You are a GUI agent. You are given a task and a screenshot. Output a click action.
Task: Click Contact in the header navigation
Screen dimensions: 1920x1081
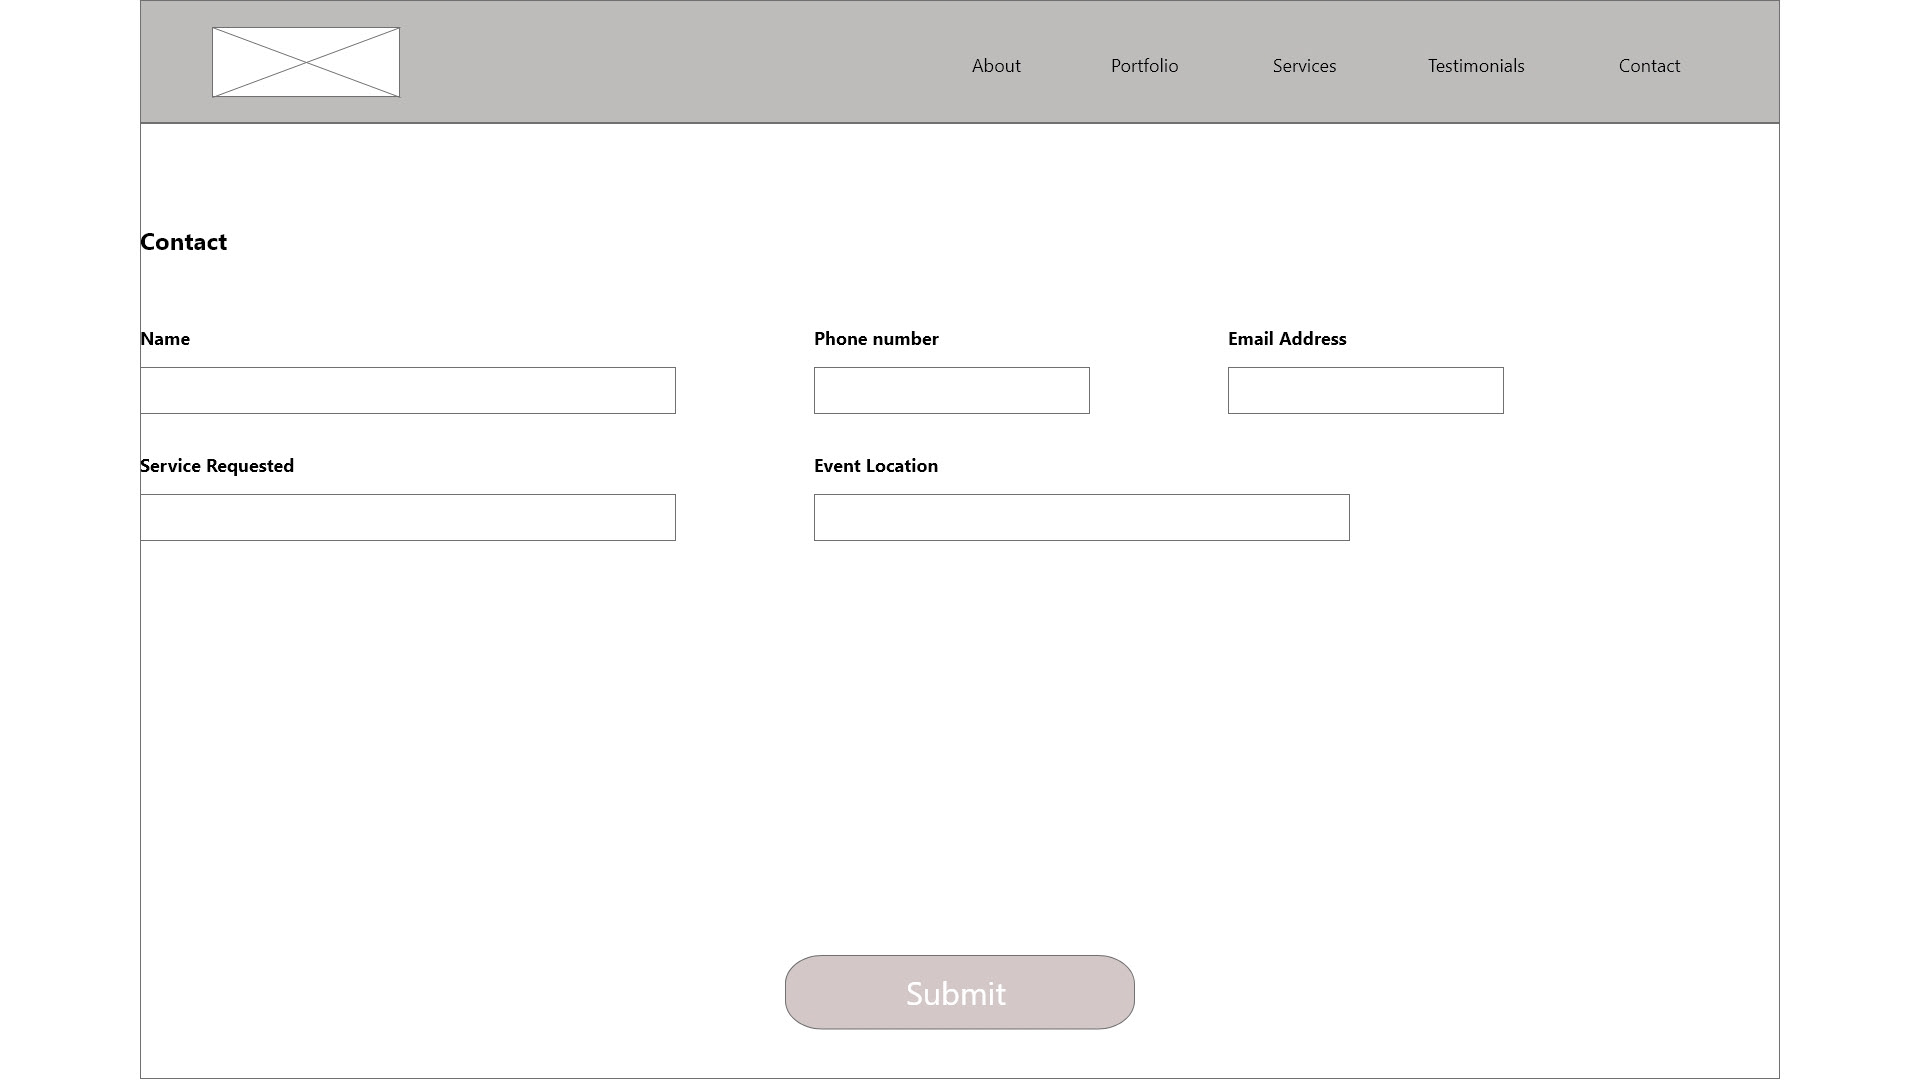tap(1649, 66)
